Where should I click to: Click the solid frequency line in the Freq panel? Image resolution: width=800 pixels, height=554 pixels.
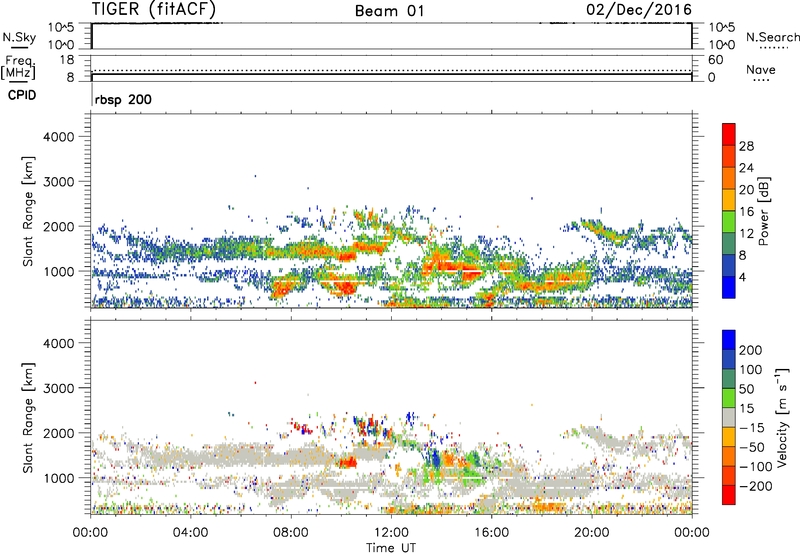coord(391,74)
